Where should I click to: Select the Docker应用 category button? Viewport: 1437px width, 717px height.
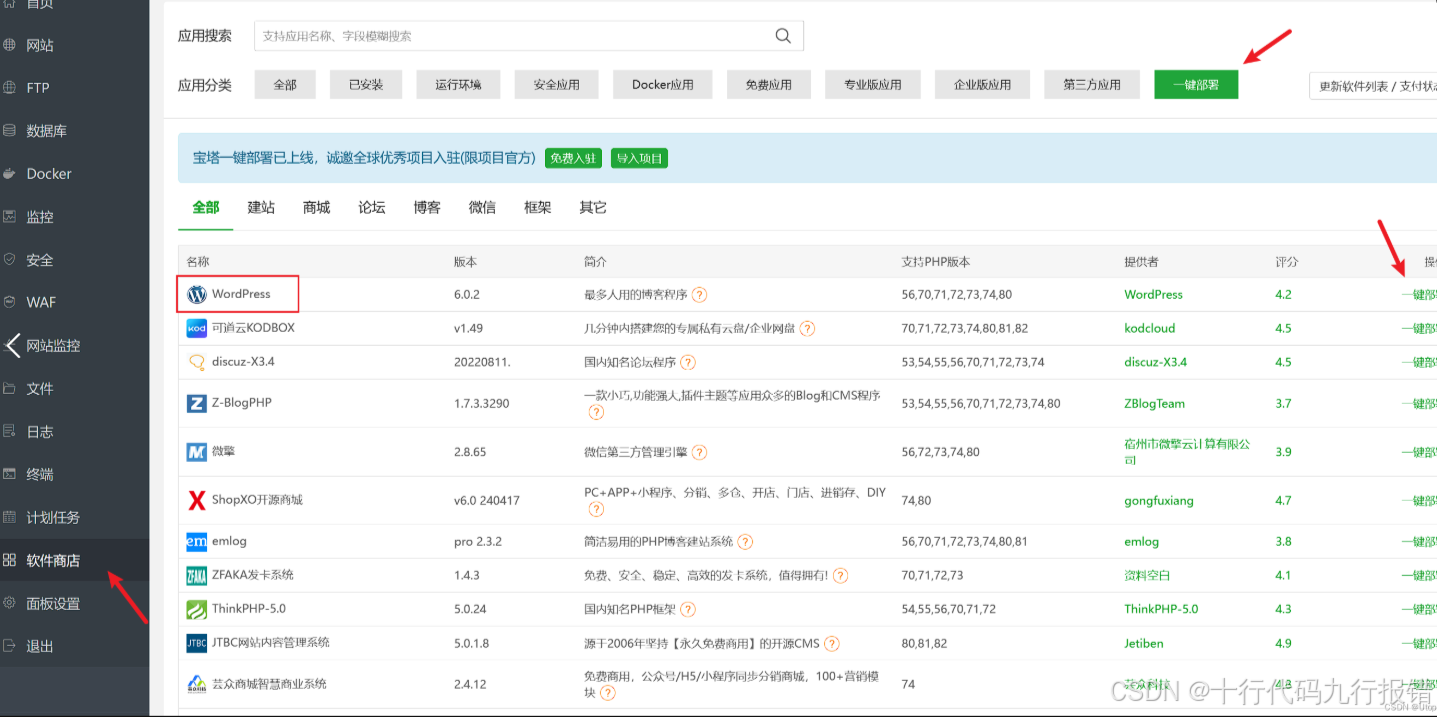coord(663,85)
